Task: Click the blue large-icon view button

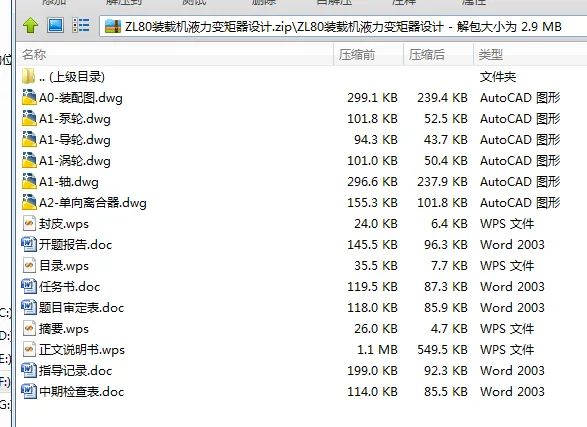Action: click(55, 25)
